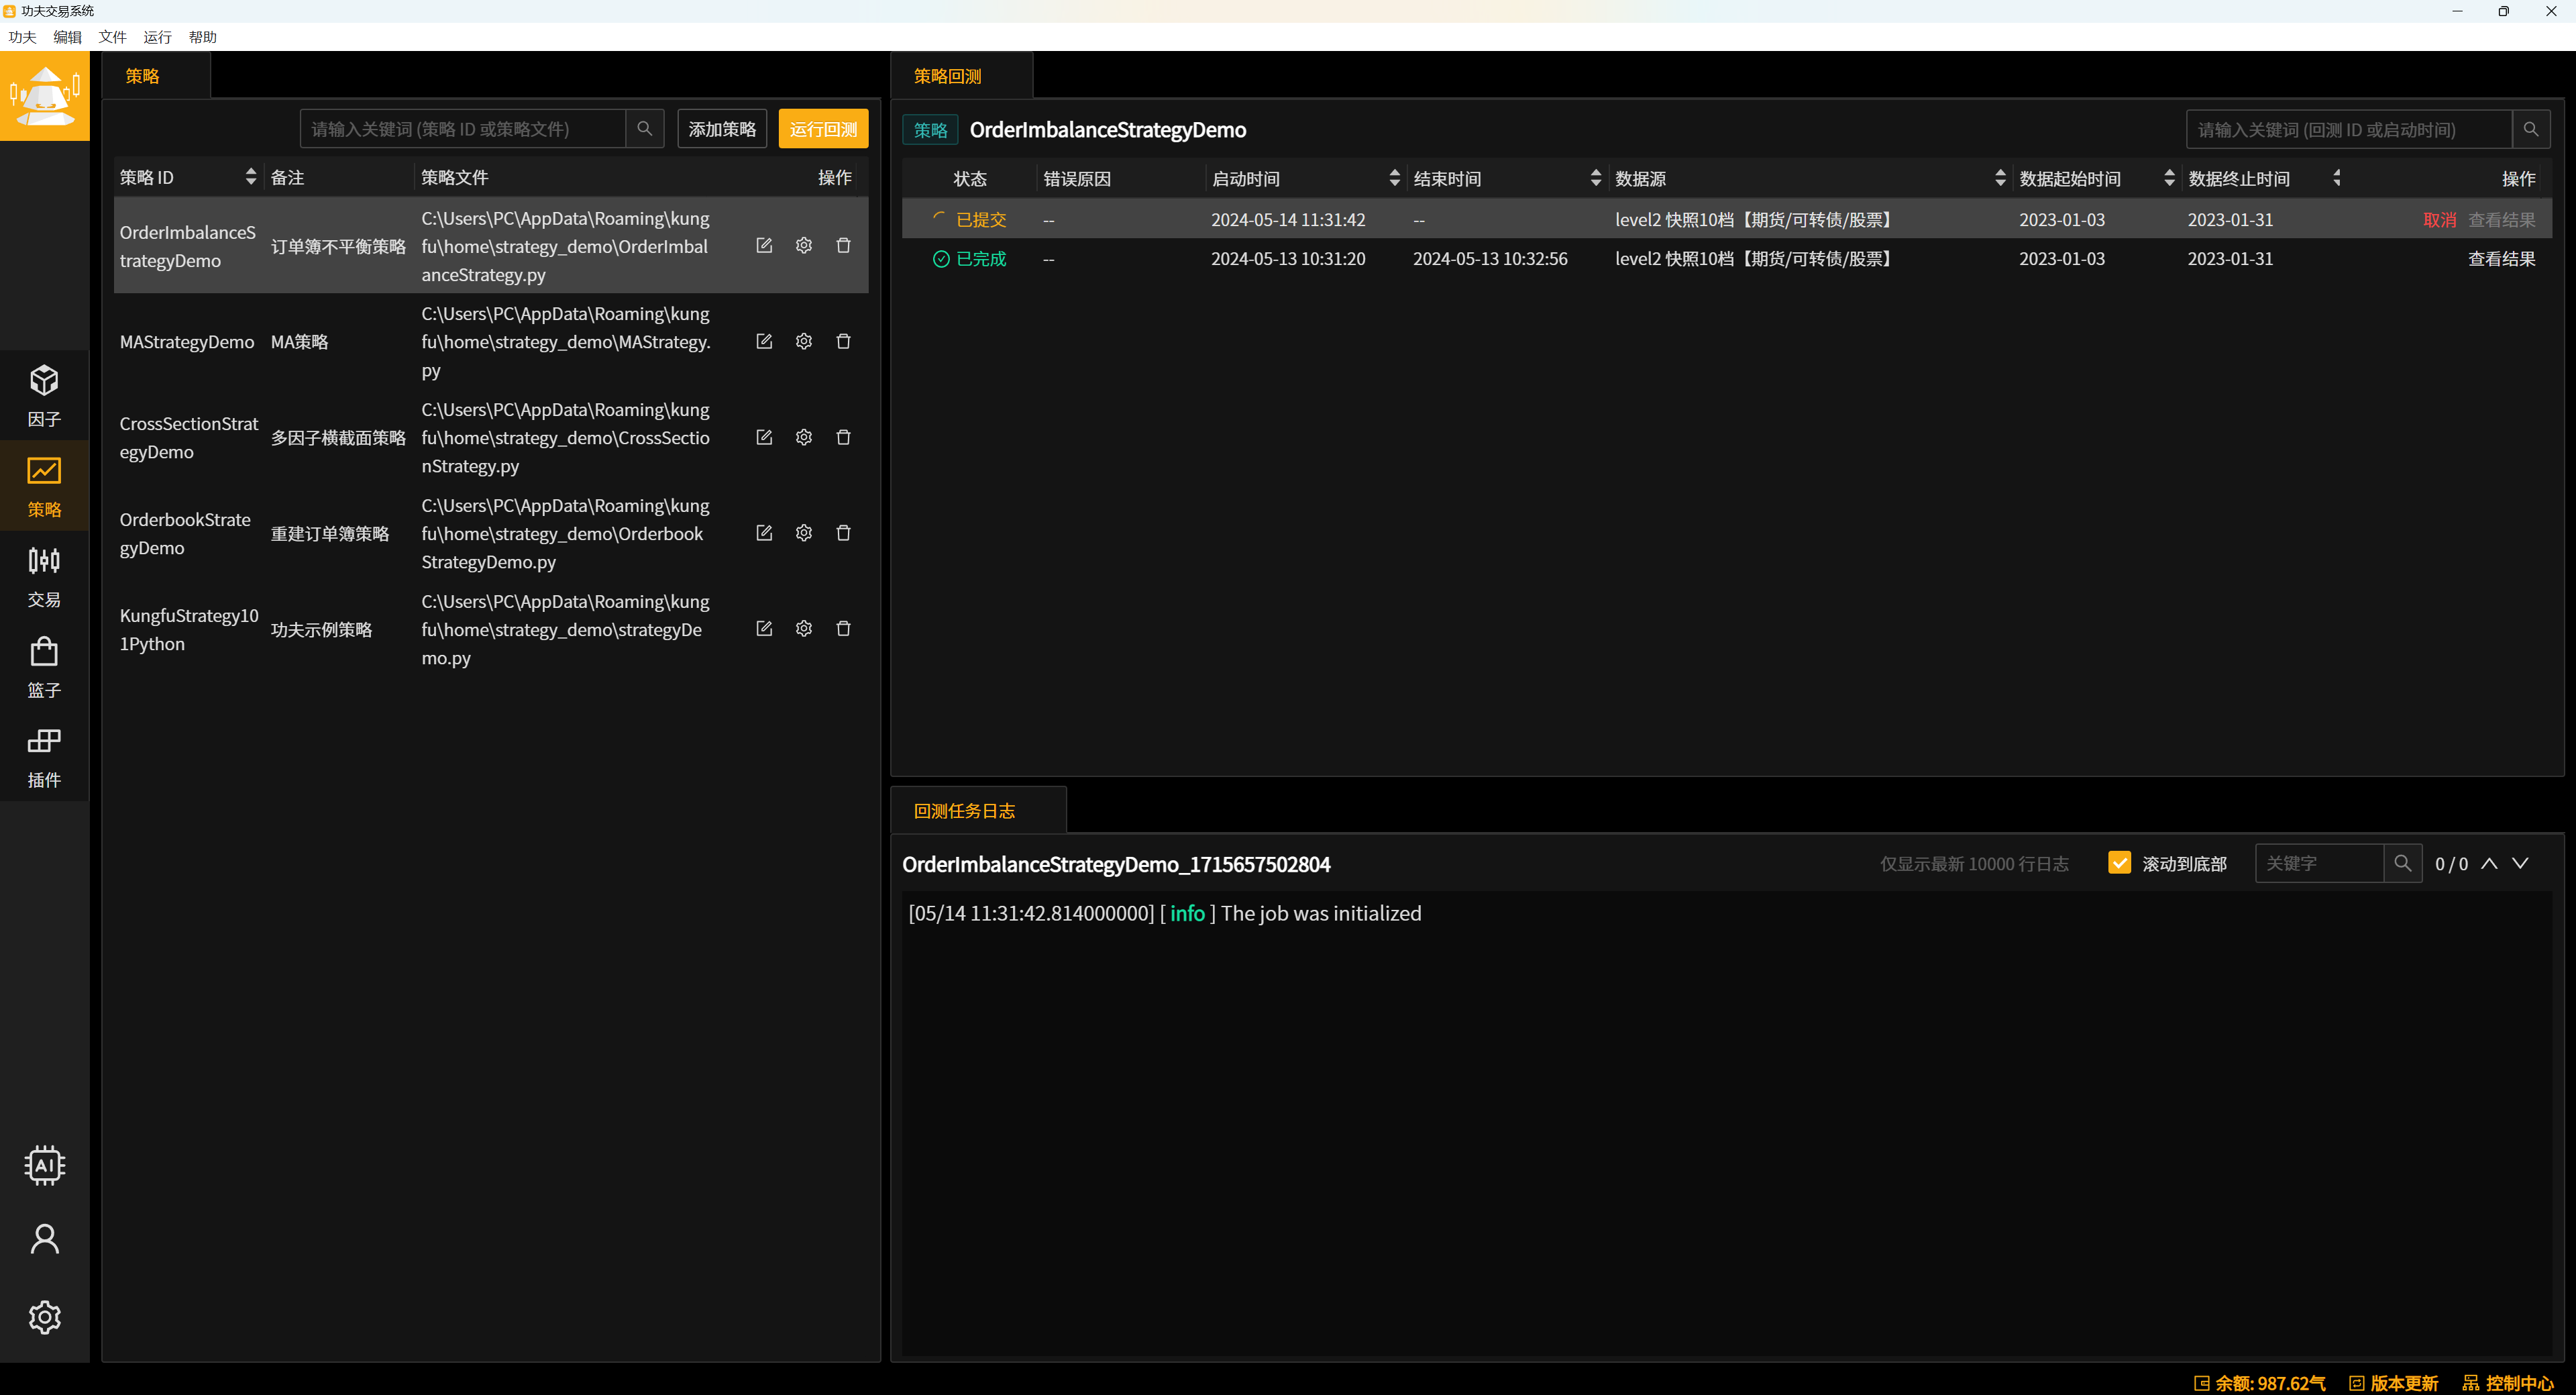This screenshot has width=2576, height=1395.
Task: Click the log line 'The job was initialized'
Action: [x=1164, y=913]
